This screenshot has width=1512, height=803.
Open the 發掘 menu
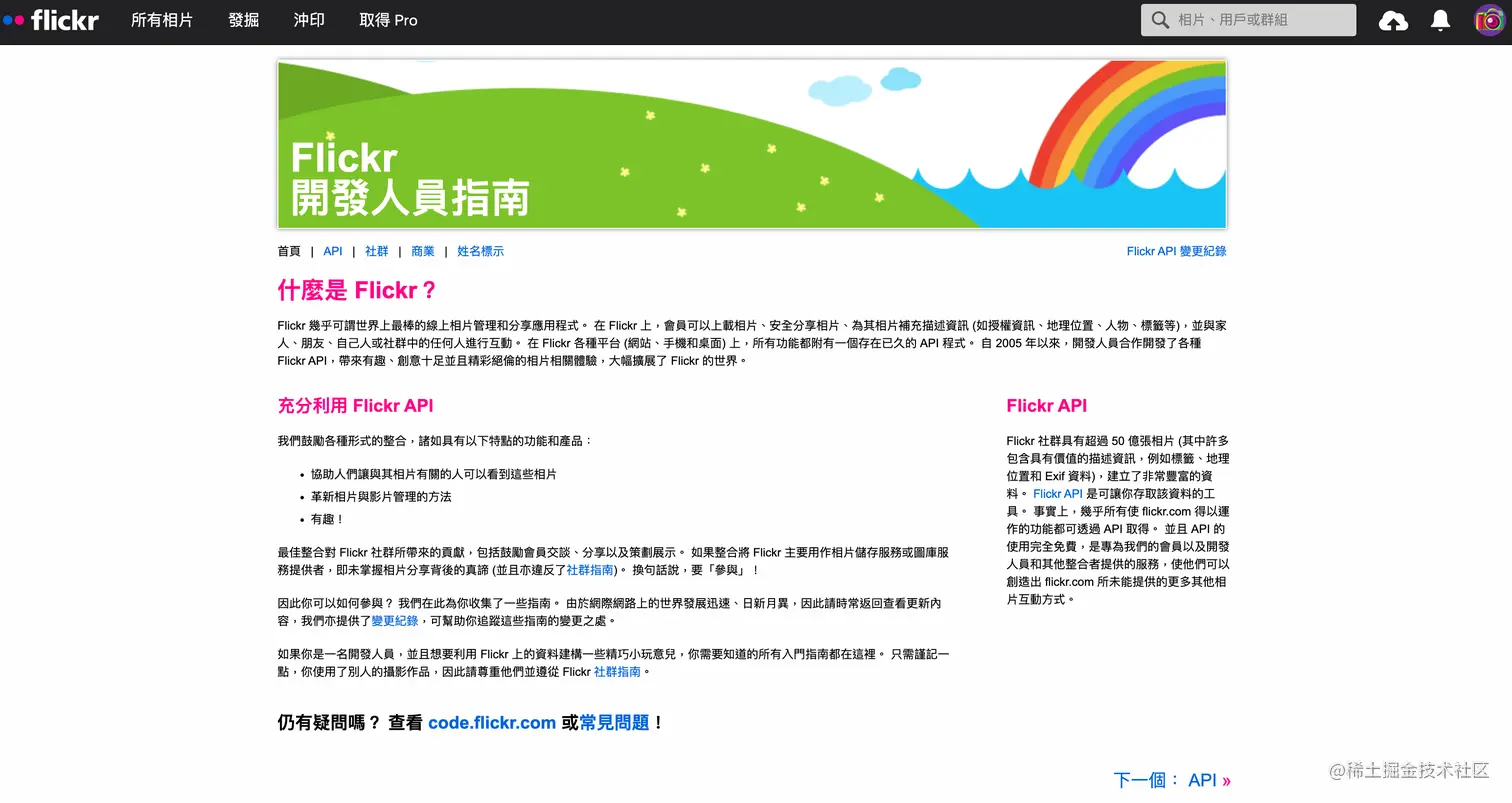click(x=243, y=19)
